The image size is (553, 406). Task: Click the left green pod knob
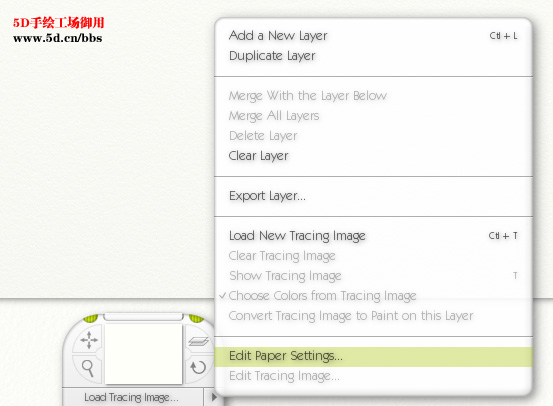point(91,319)
